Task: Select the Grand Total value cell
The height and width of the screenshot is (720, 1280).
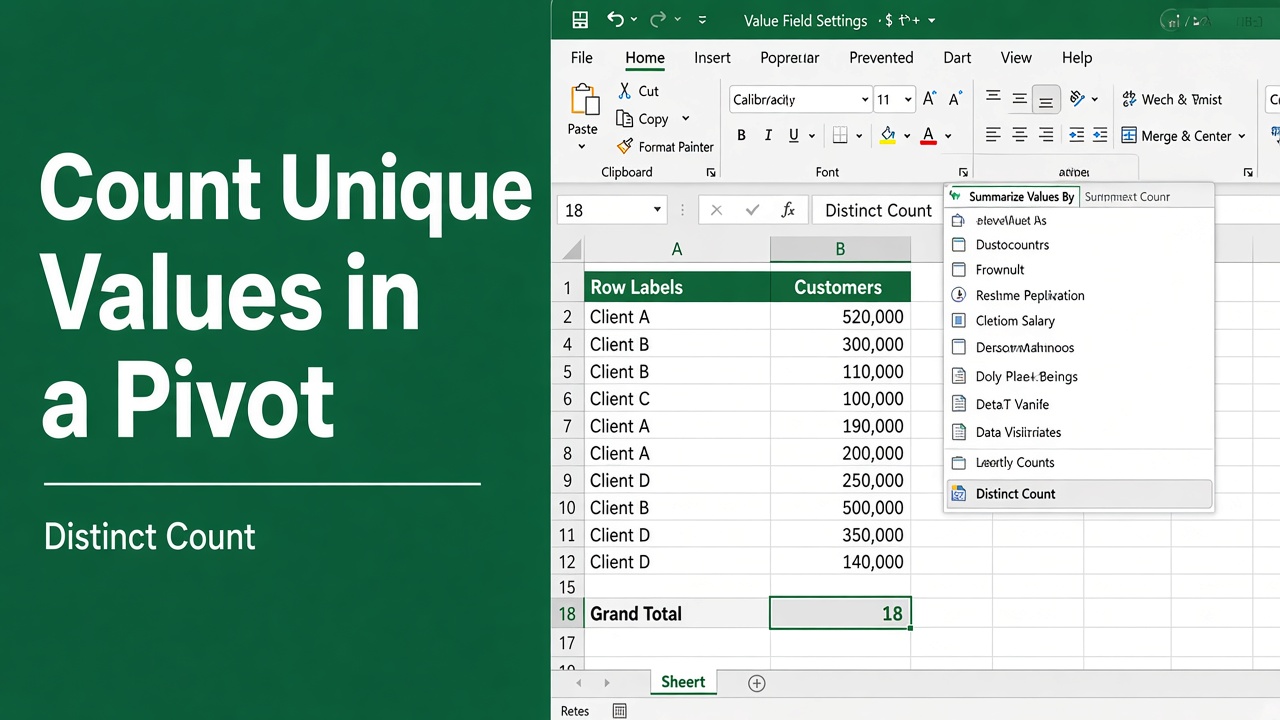Action: (x=840, y=614)
